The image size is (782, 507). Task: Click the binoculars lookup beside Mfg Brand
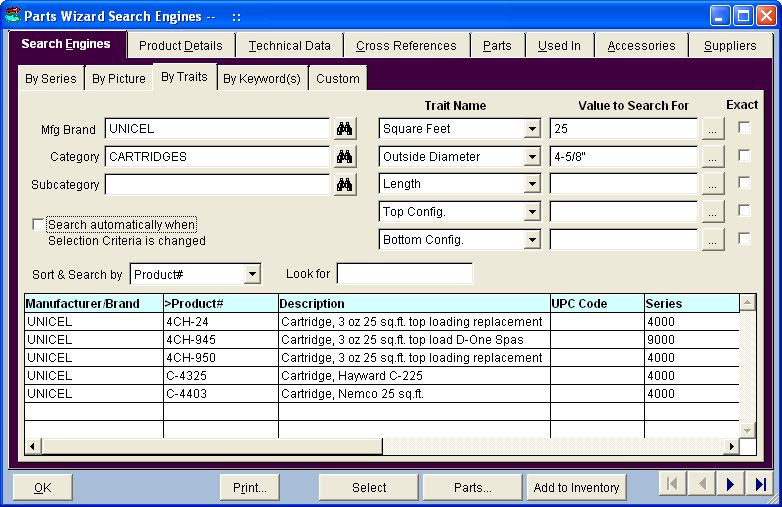(x=344, y=129)
